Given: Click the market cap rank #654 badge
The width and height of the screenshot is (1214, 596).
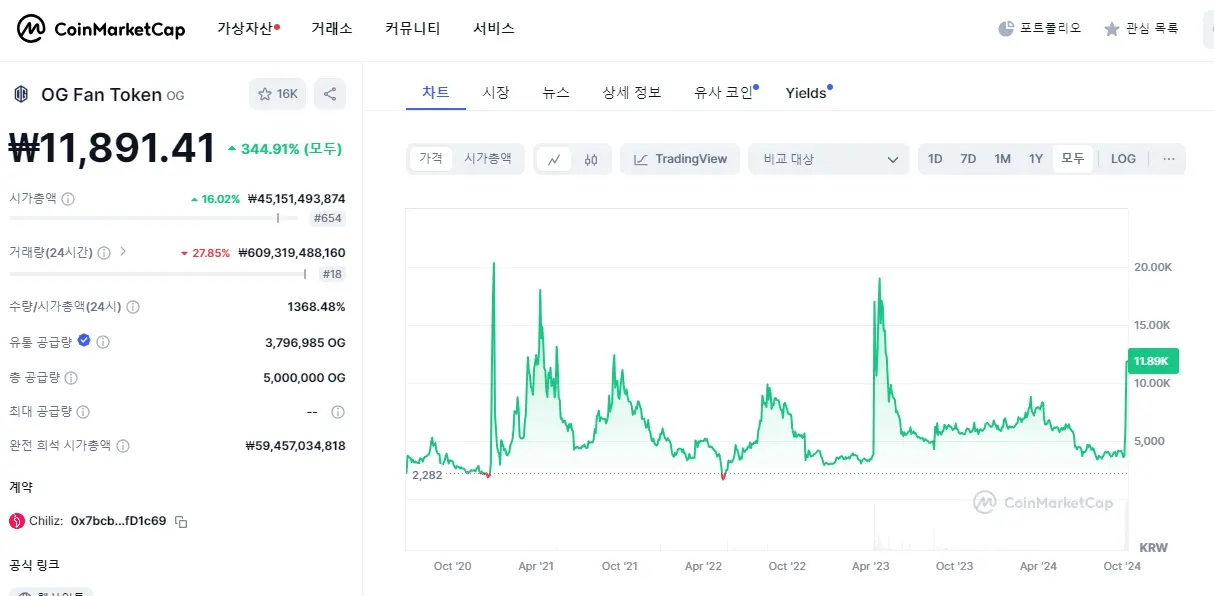Looking at the screenshot, I should tap(328, 218).
